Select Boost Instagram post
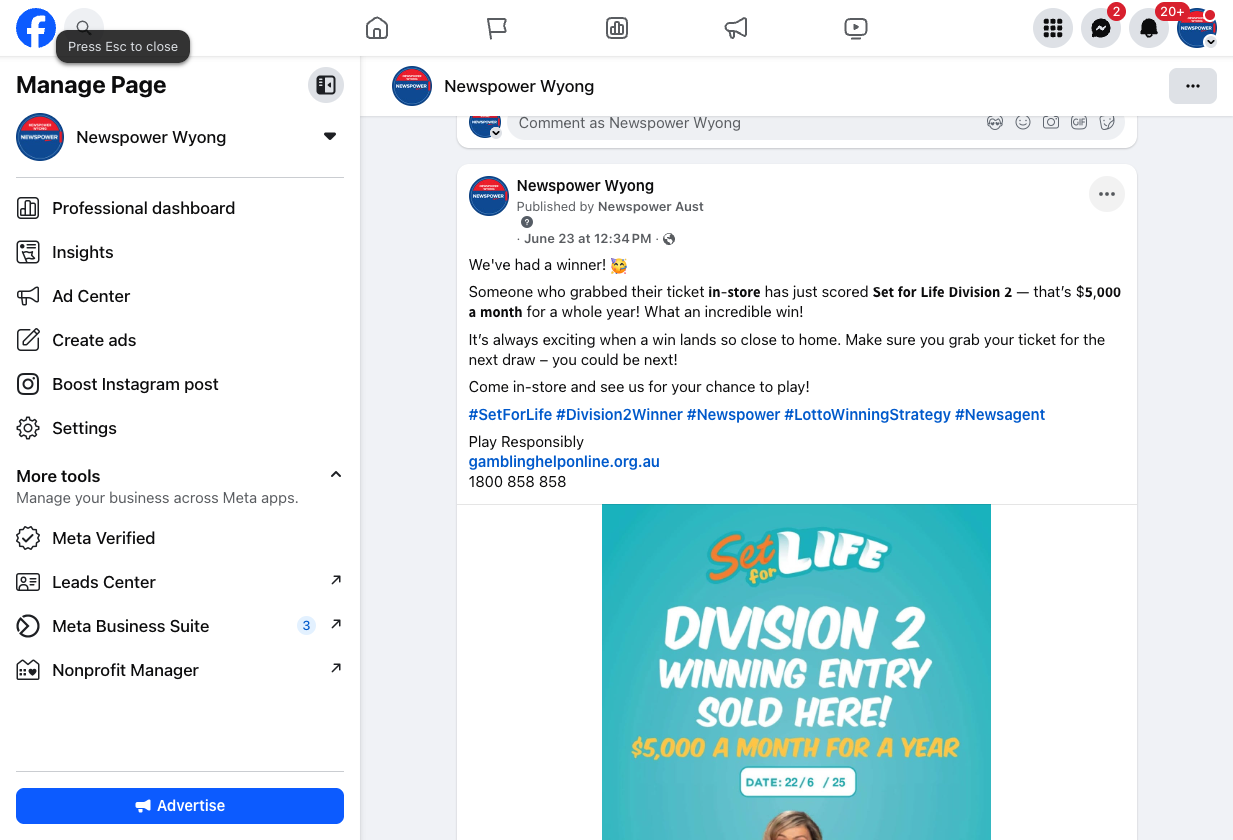The width and height of the screenshot is (1233, 840). (180, 384)
